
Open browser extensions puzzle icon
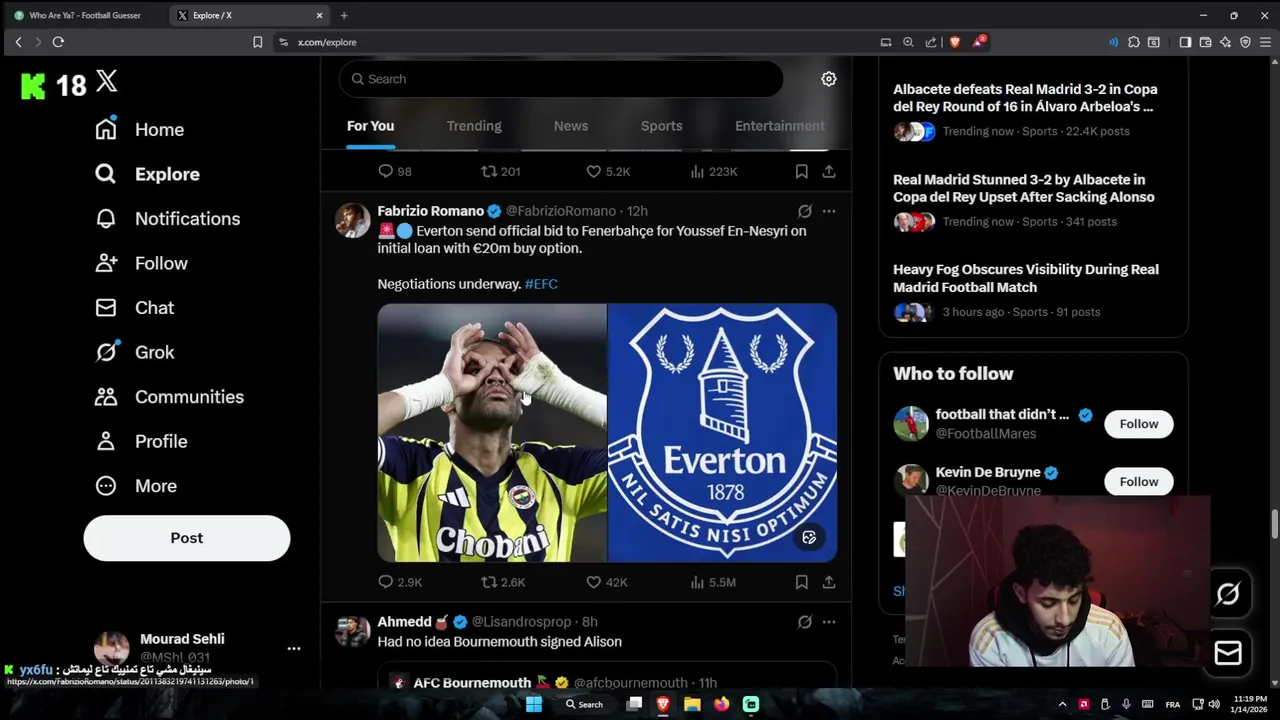coord(1133,42)
